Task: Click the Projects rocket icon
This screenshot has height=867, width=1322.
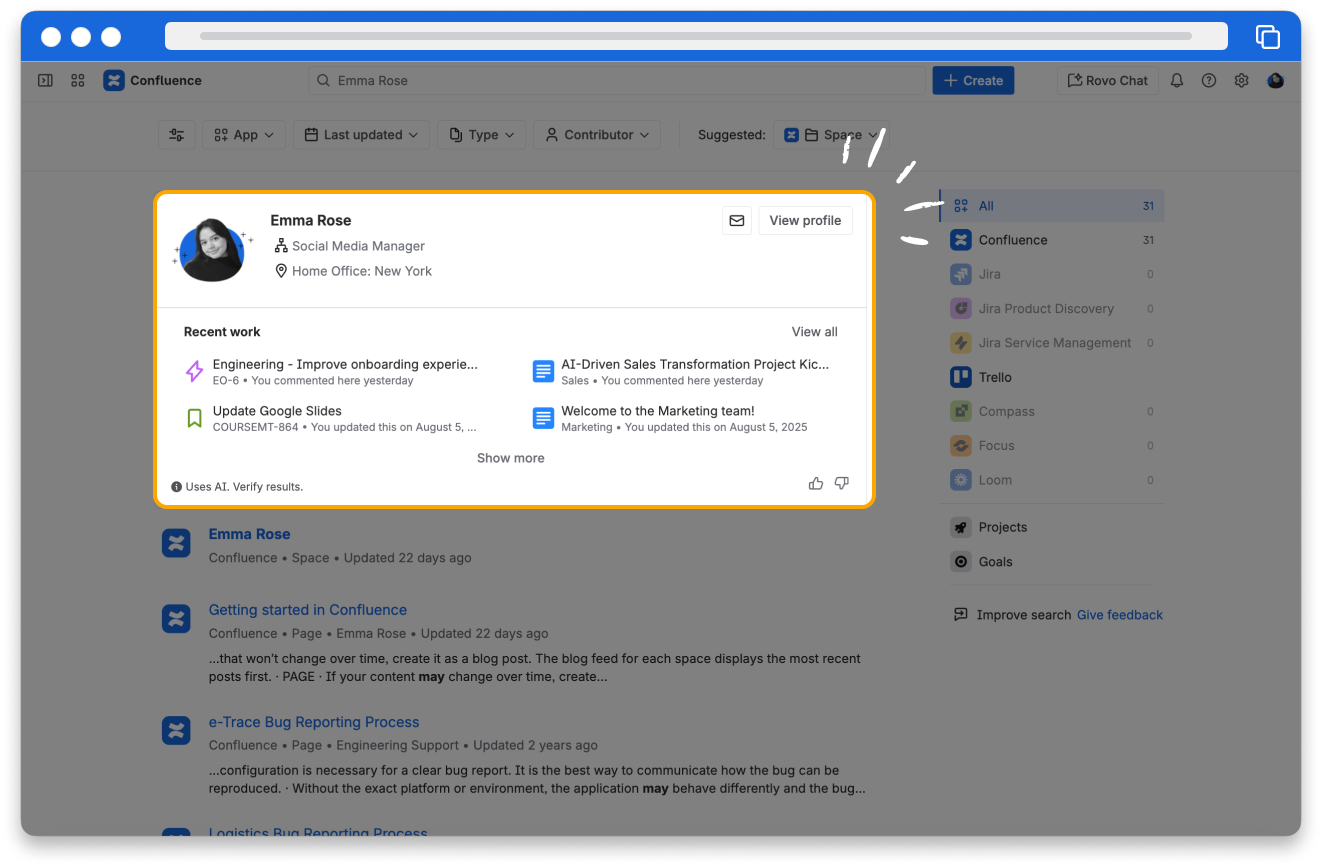Action: click(961, 528)
